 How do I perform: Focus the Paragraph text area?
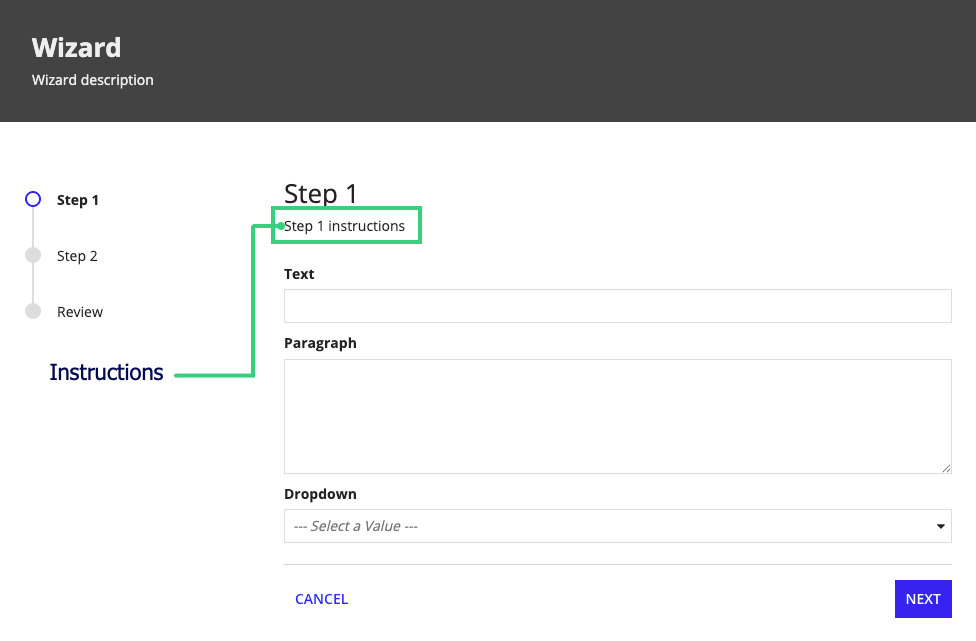617,416
